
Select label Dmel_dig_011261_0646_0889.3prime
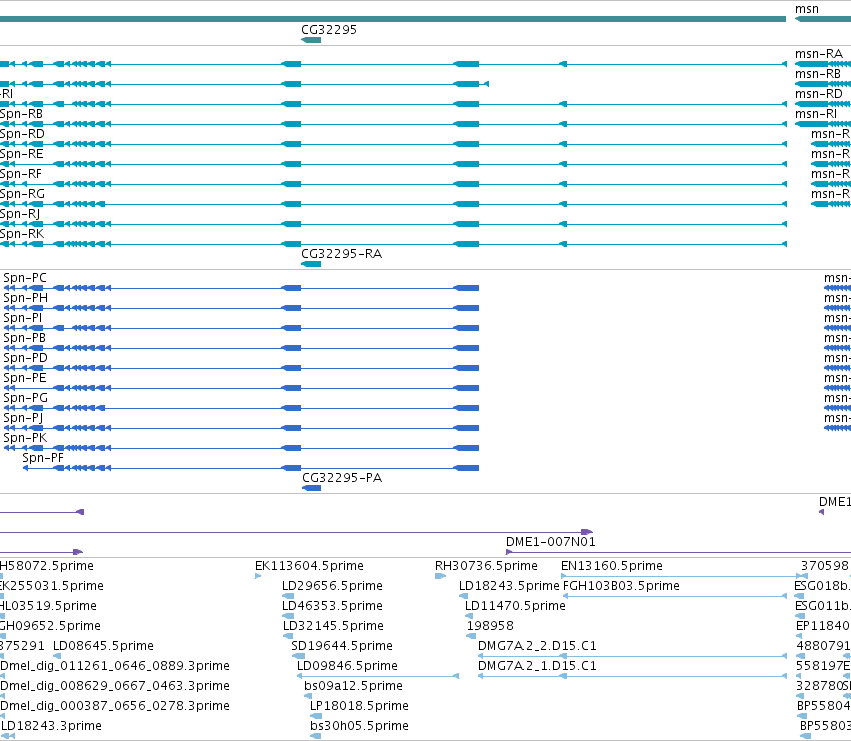coord(115,667)
